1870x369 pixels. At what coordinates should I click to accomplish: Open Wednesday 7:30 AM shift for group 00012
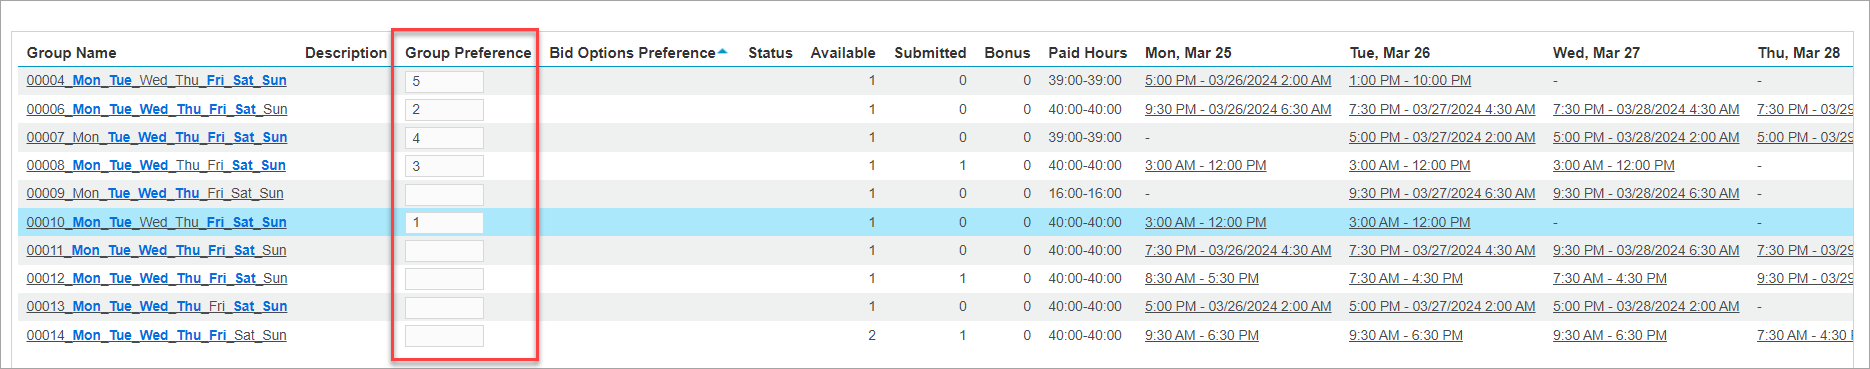click(x=1610, y=278)
